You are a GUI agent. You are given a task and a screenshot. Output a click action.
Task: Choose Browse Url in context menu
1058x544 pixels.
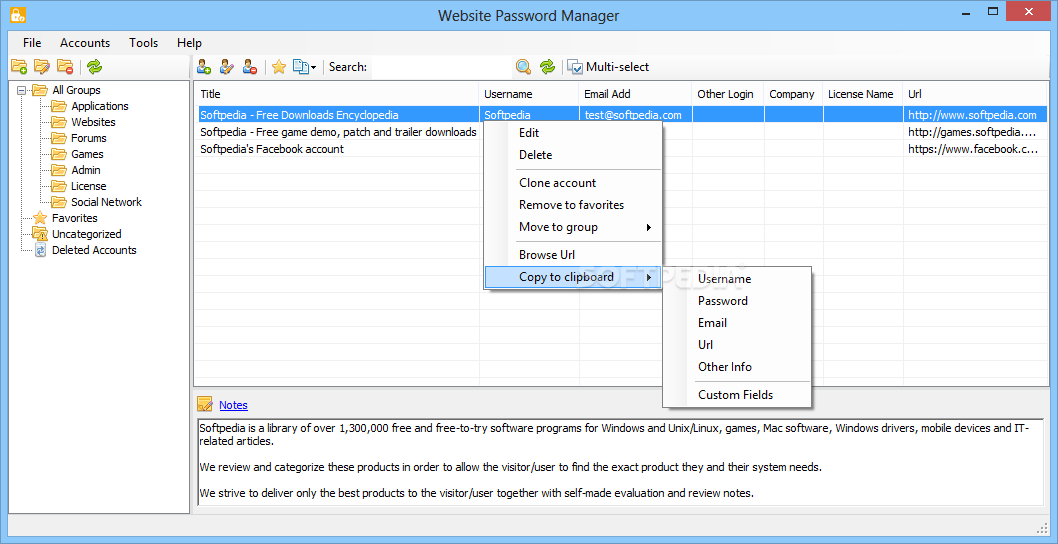point(573,255)
